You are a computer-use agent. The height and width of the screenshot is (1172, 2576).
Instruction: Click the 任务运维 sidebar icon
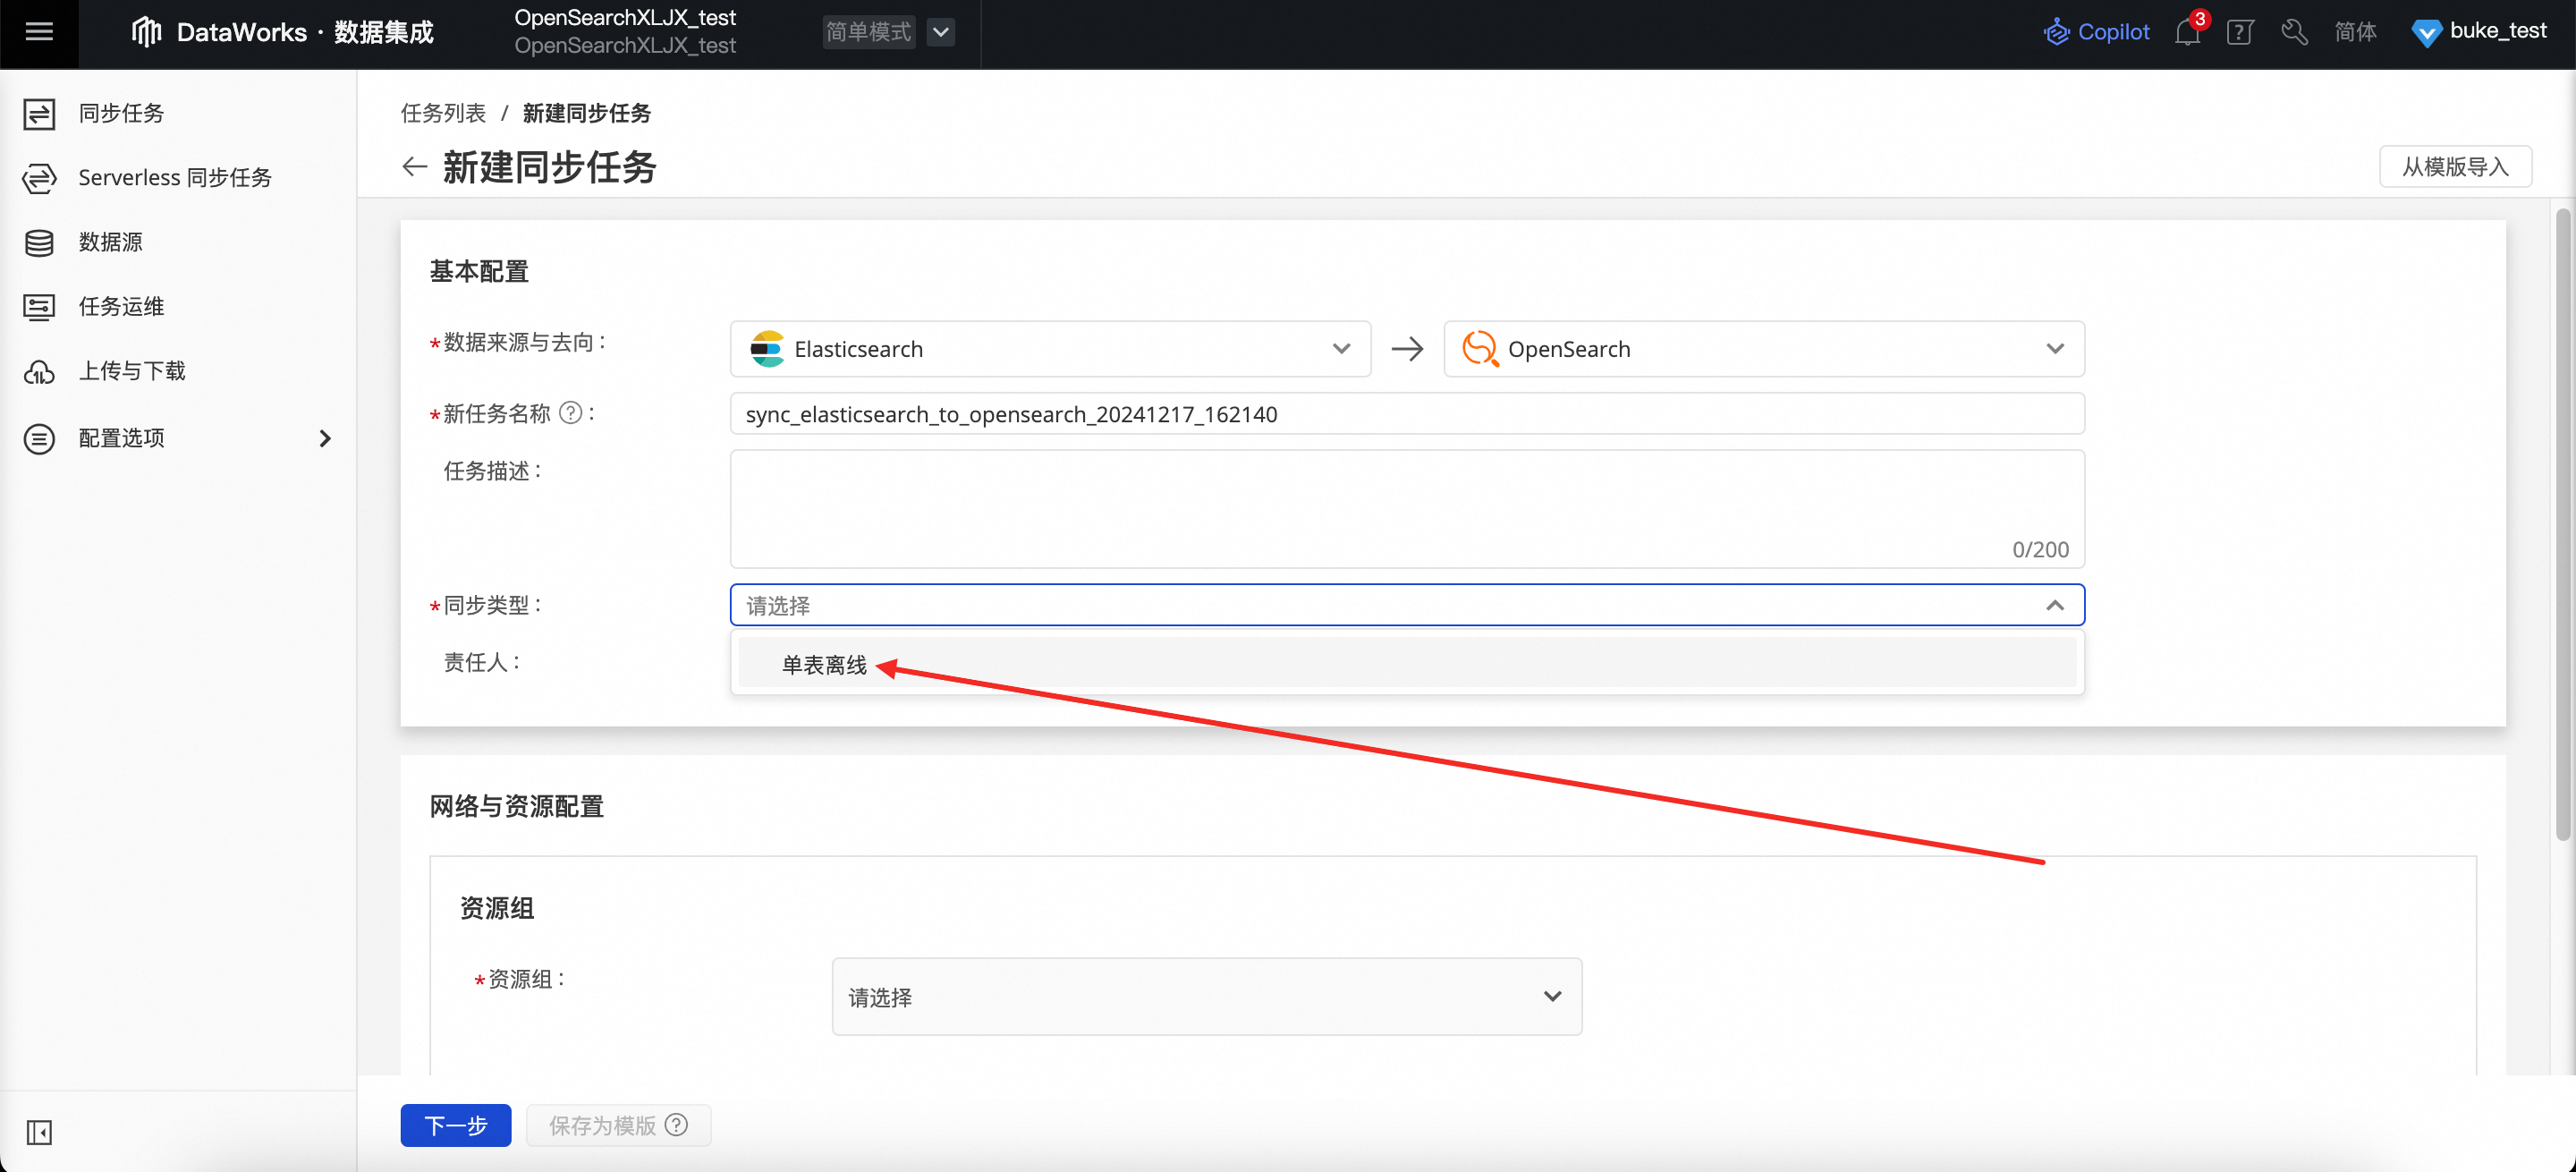[39, 307]
